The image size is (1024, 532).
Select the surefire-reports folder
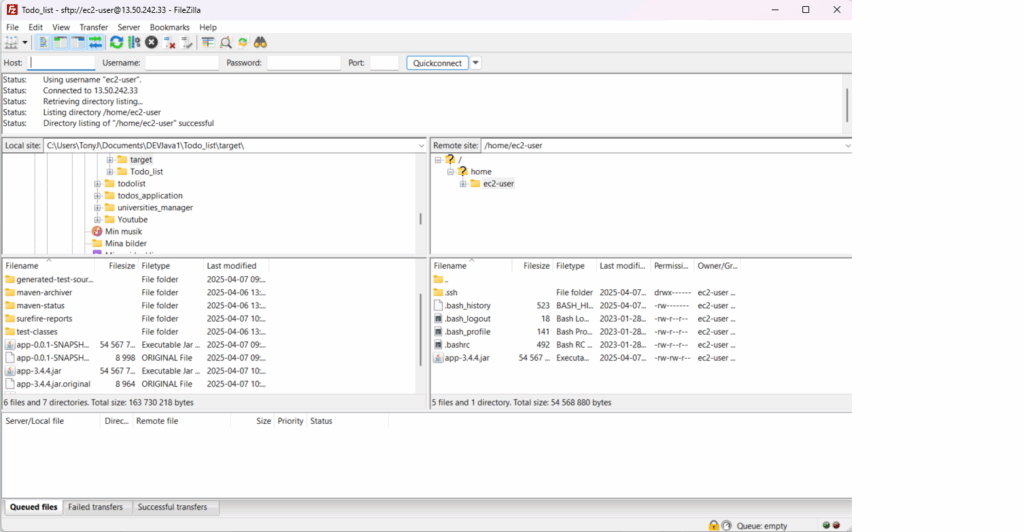click(x=44, y=319)
